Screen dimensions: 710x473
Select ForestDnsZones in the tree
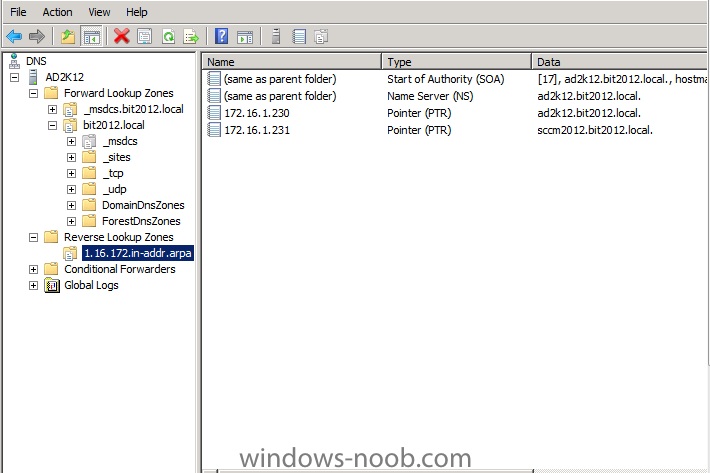pyautogui.click(x=141, y=221)
